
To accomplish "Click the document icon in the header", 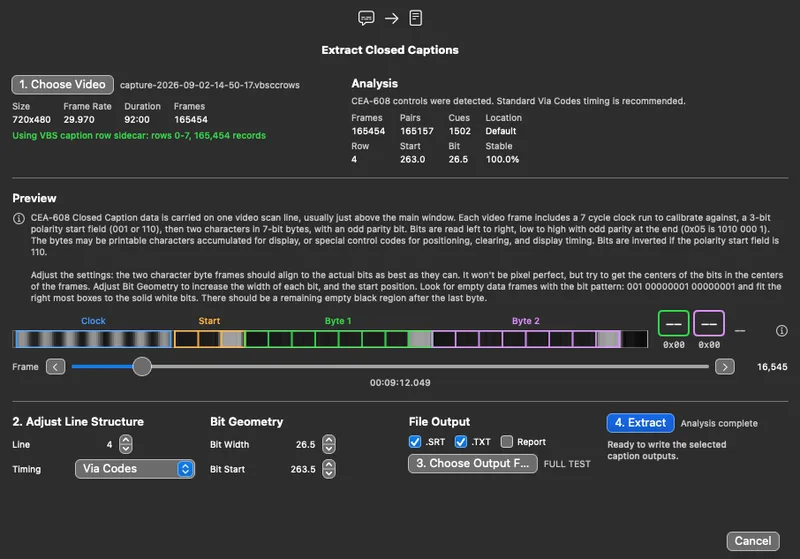I will [416, 18].
